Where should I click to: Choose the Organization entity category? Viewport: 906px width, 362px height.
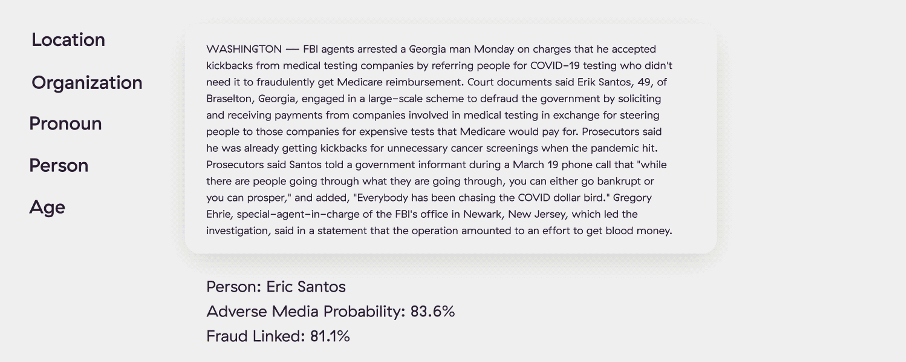point(87,83)
